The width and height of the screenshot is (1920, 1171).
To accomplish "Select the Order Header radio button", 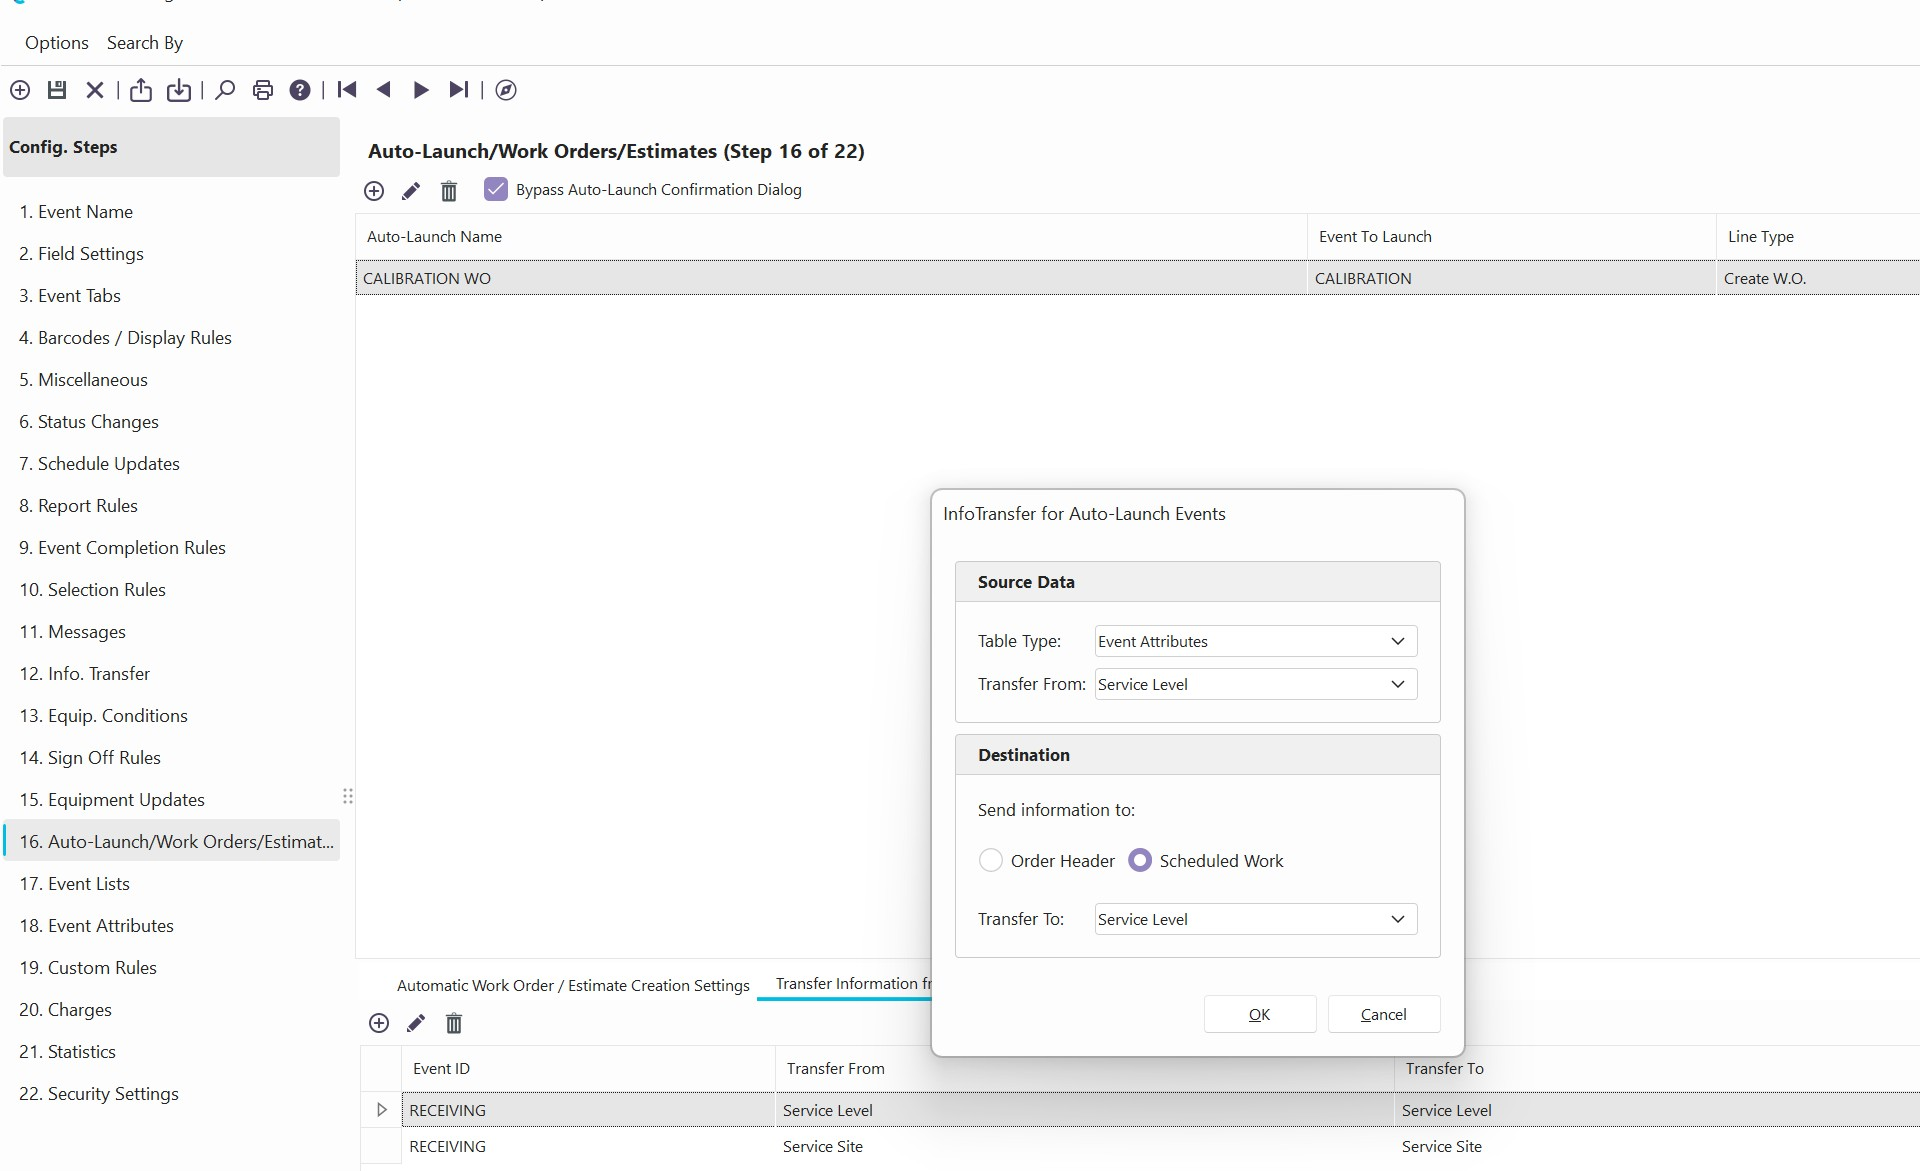I will [x=990, y=860].
